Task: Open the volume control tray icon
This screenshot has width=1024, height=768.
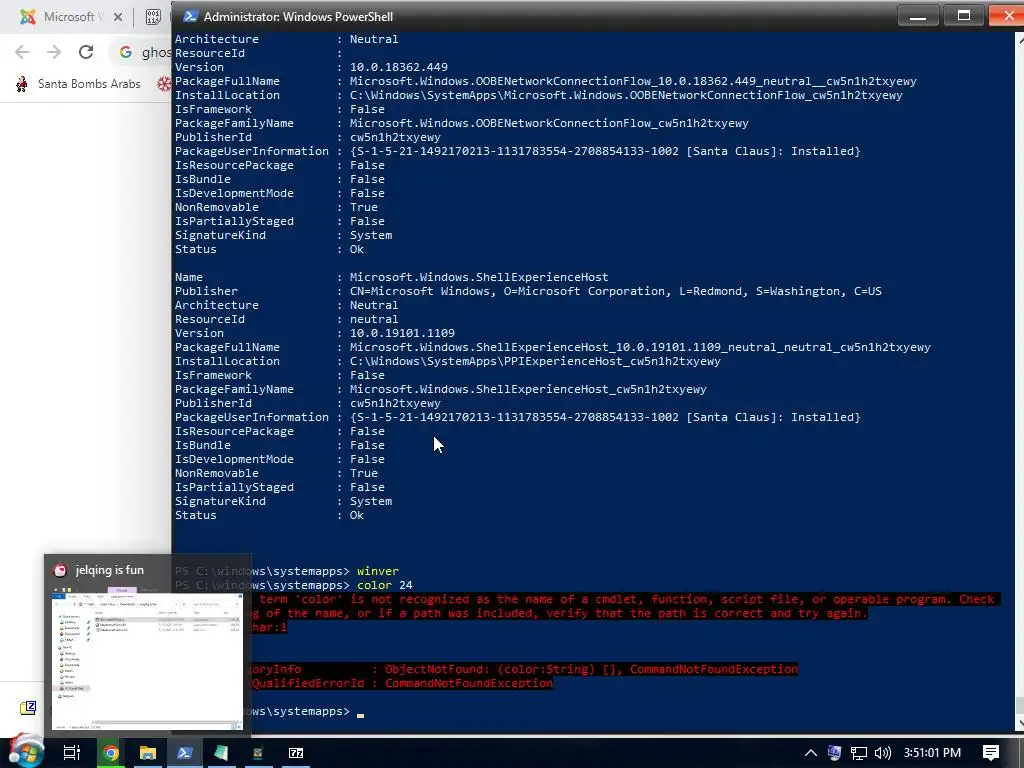Action: 883,753
